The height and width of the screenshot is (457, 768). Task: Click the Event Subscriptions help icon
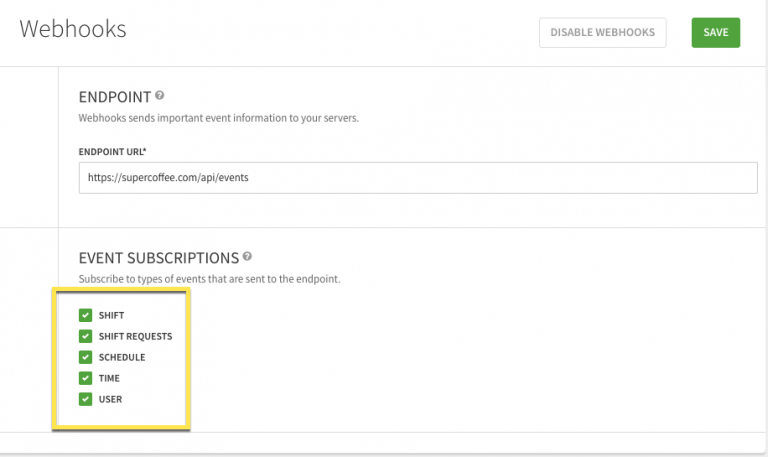point(247,256)
